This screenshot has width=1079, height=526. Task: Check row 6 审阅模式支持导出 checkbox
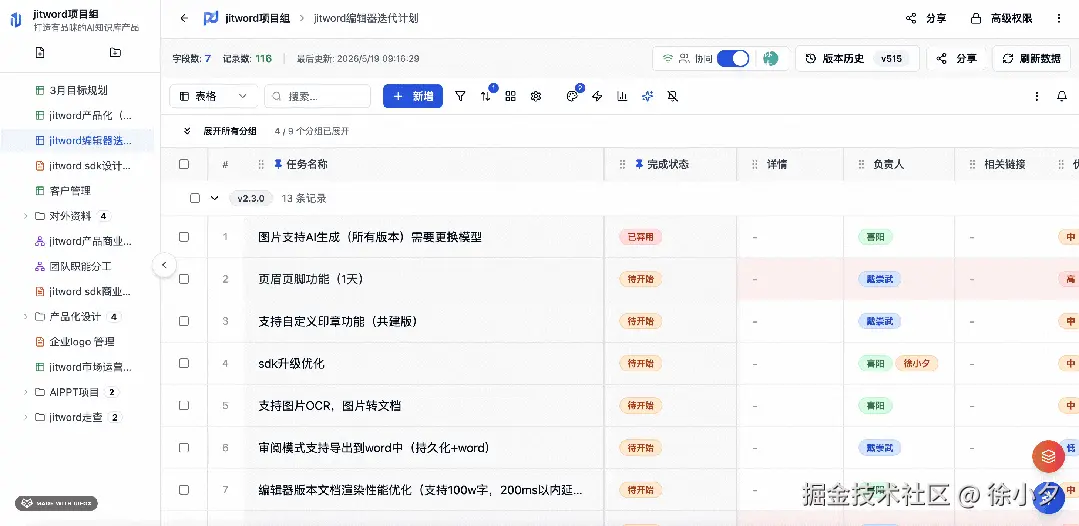(184, 448)
